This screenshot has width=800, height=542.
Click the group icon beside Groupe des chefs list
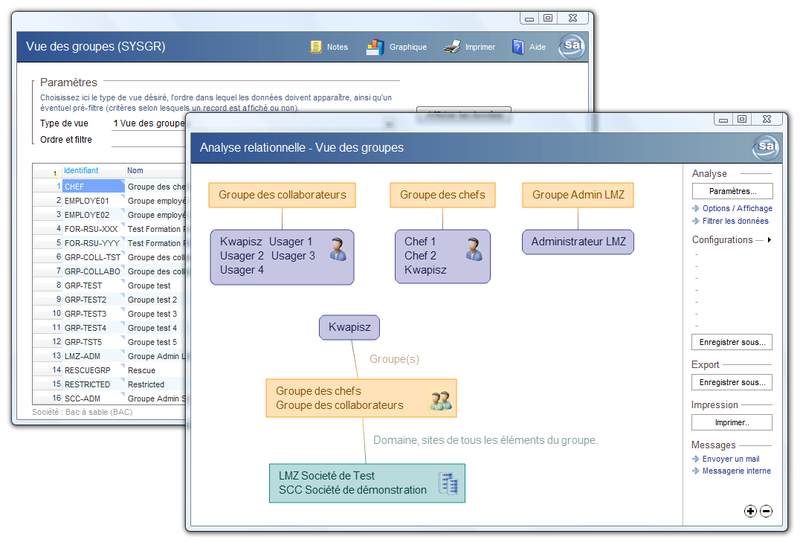pos(441,400)
